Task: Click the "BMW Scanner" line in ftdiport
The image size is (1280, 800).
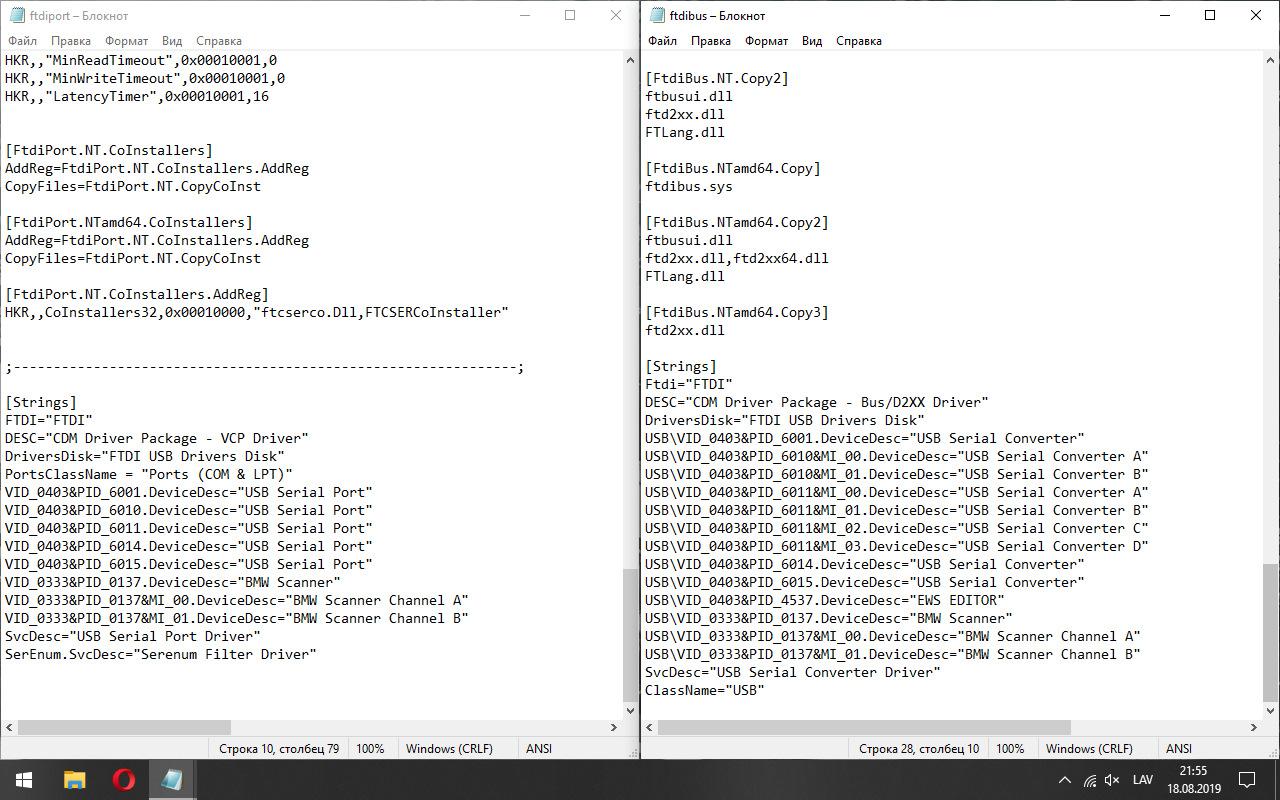Action: 173,582
